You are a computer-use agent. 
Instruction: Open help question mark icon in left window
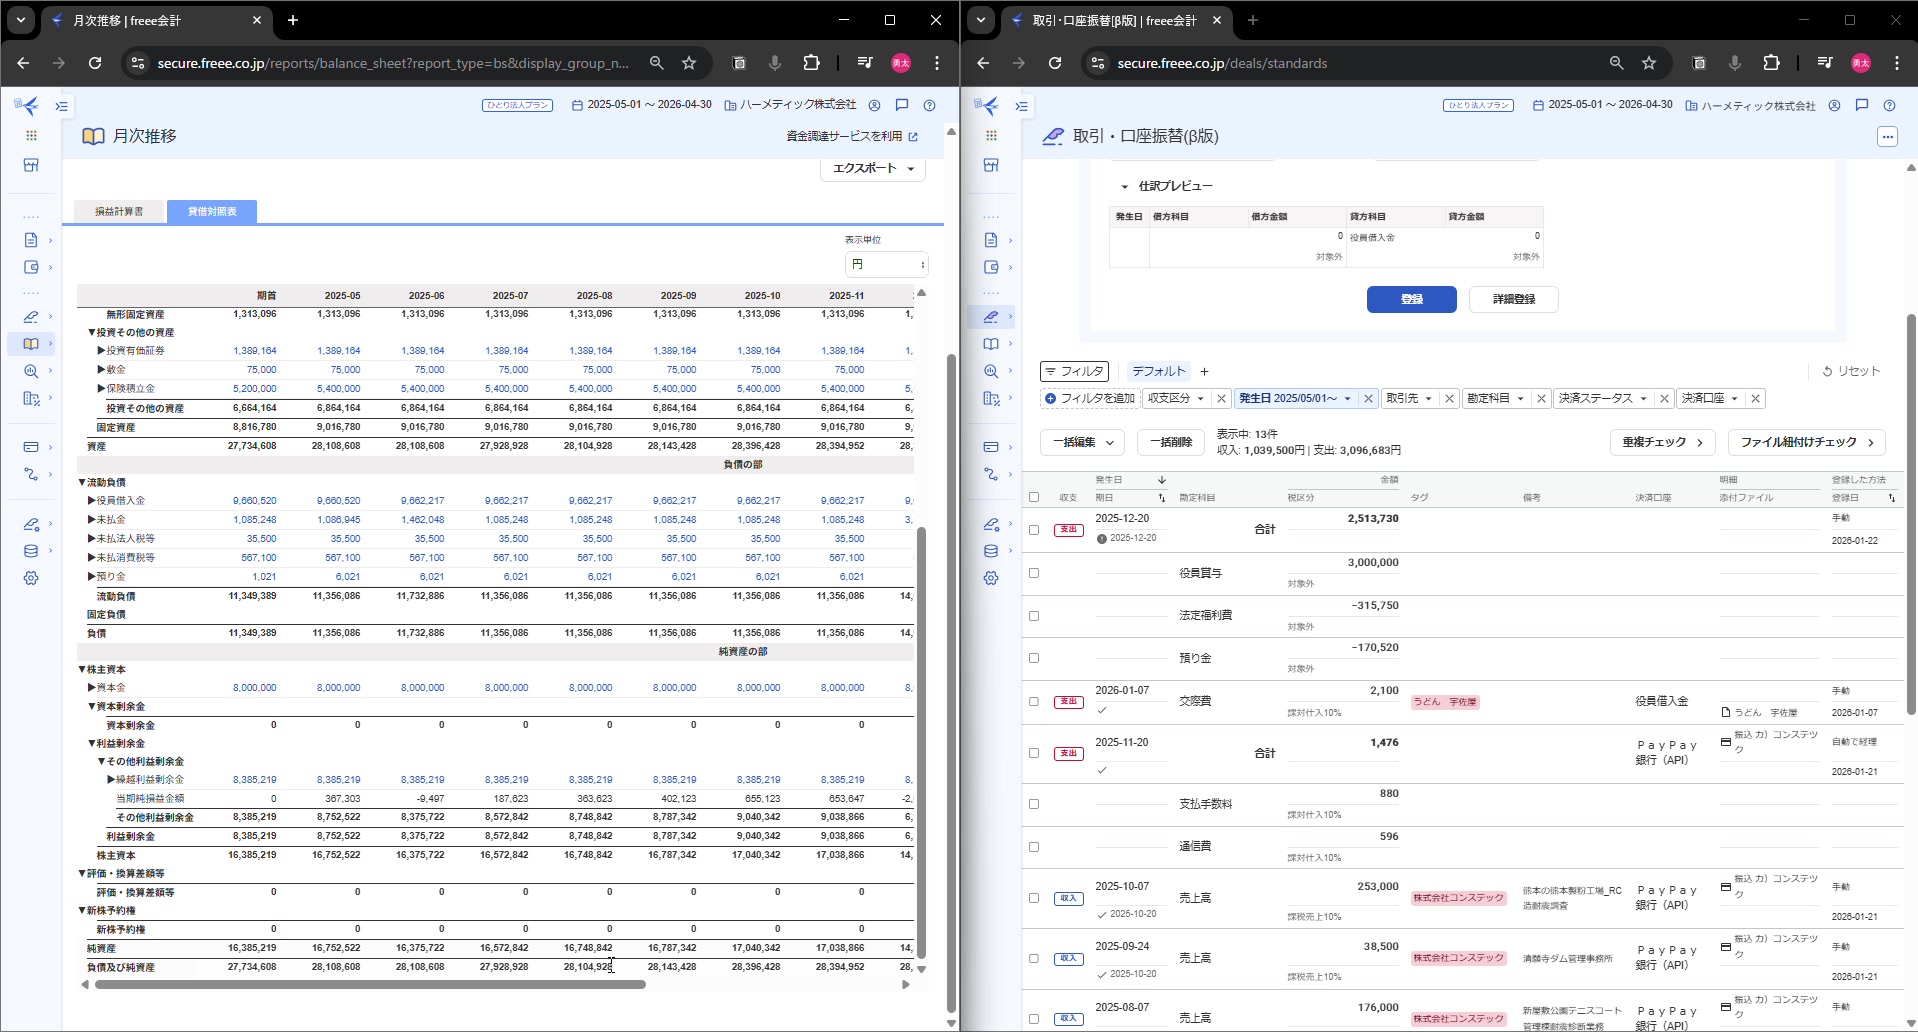[x=929, y=105]
